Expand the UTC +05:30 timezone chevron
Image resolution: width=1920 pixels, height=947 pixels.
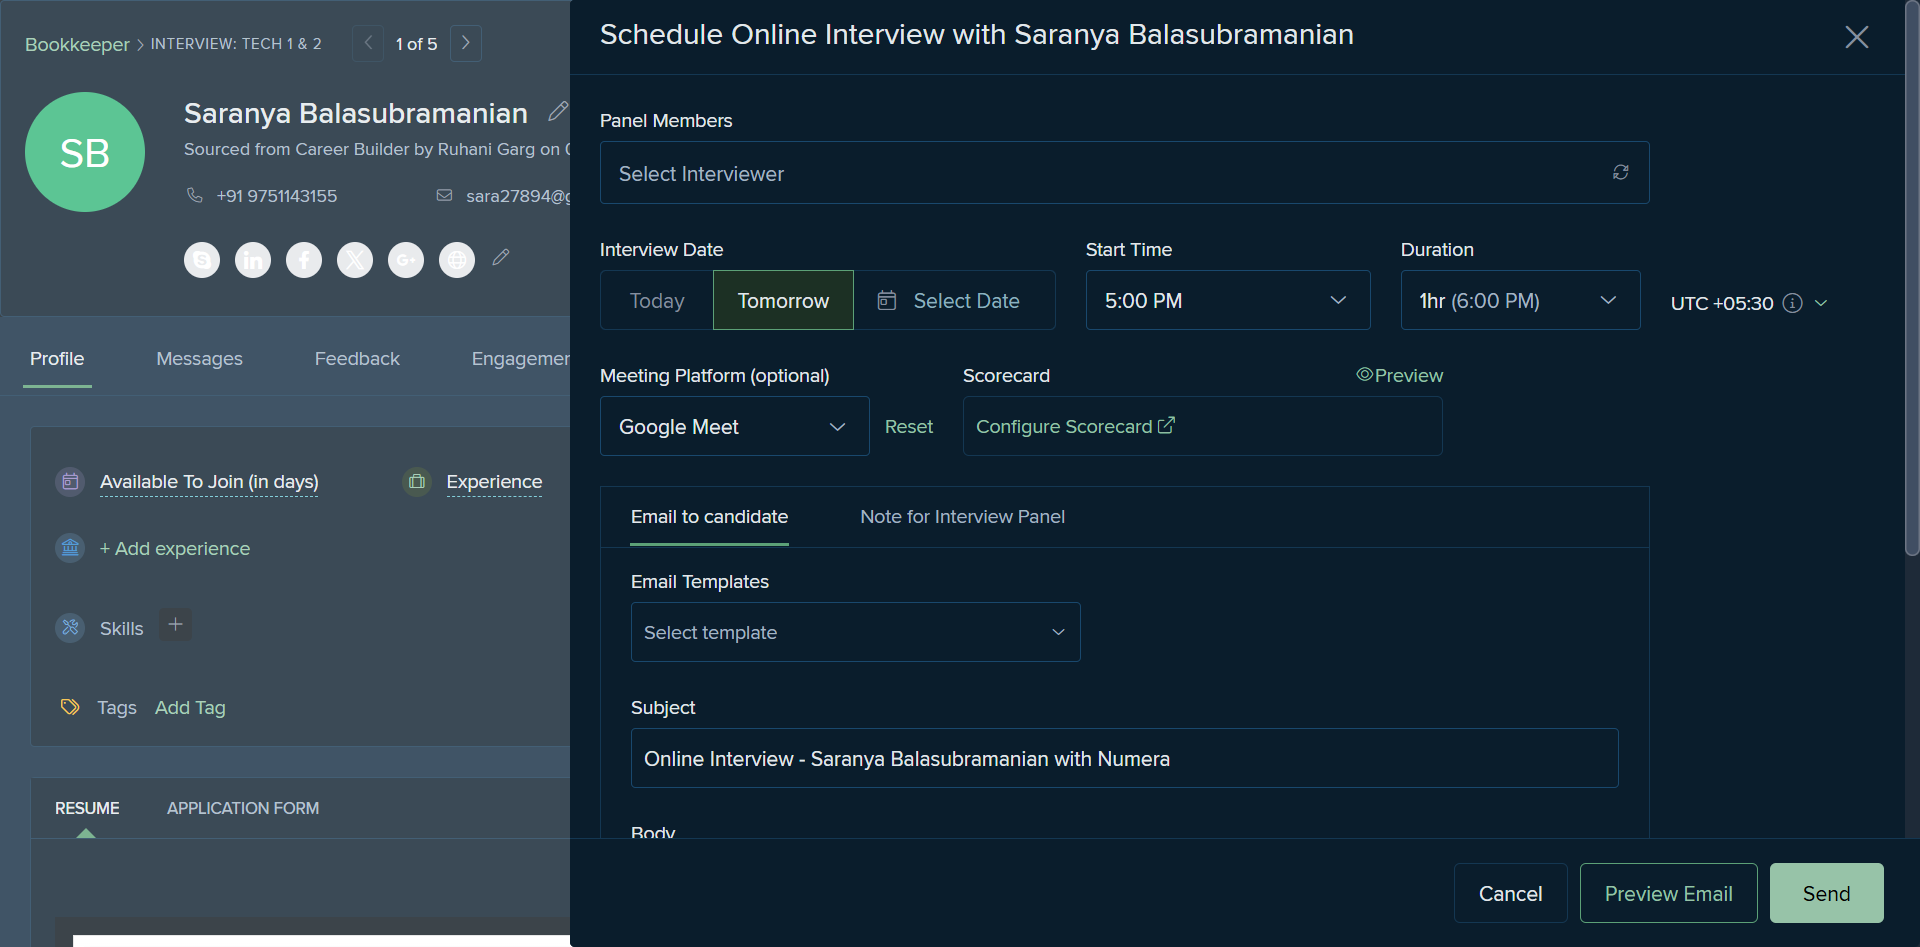click(x=1821, y=303)
